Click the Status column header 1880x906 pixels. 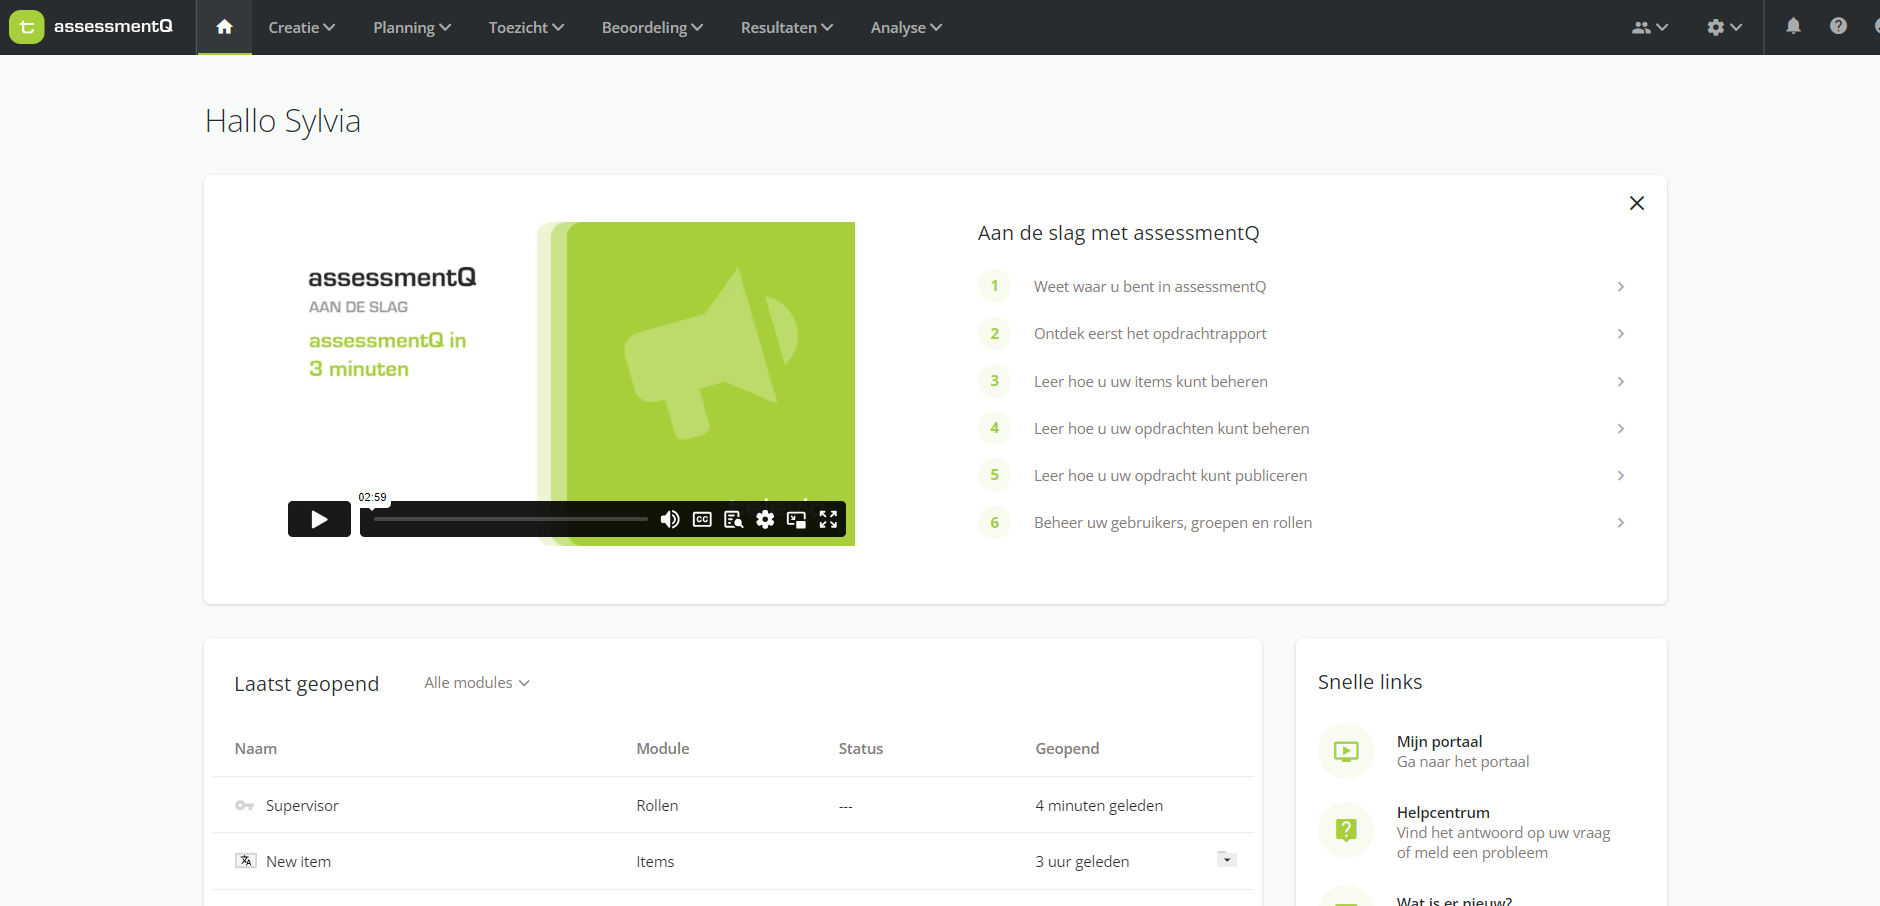861,748
